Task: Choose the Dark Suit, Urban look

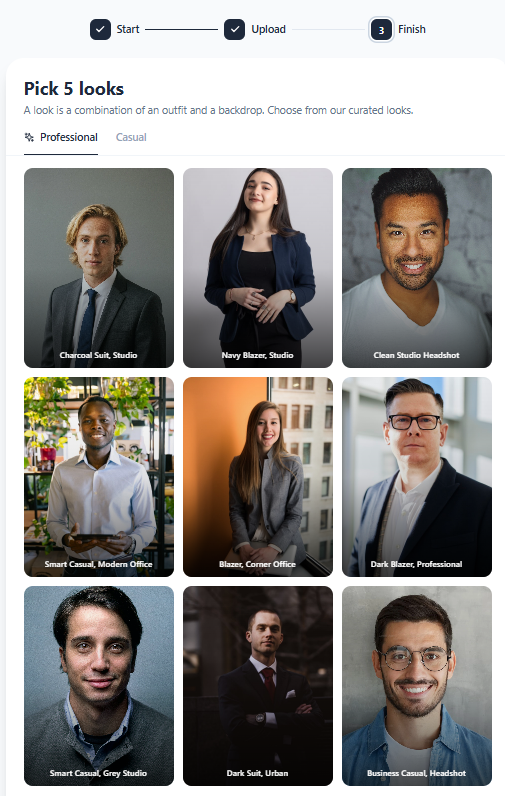Action: click(x=258, y=686)
